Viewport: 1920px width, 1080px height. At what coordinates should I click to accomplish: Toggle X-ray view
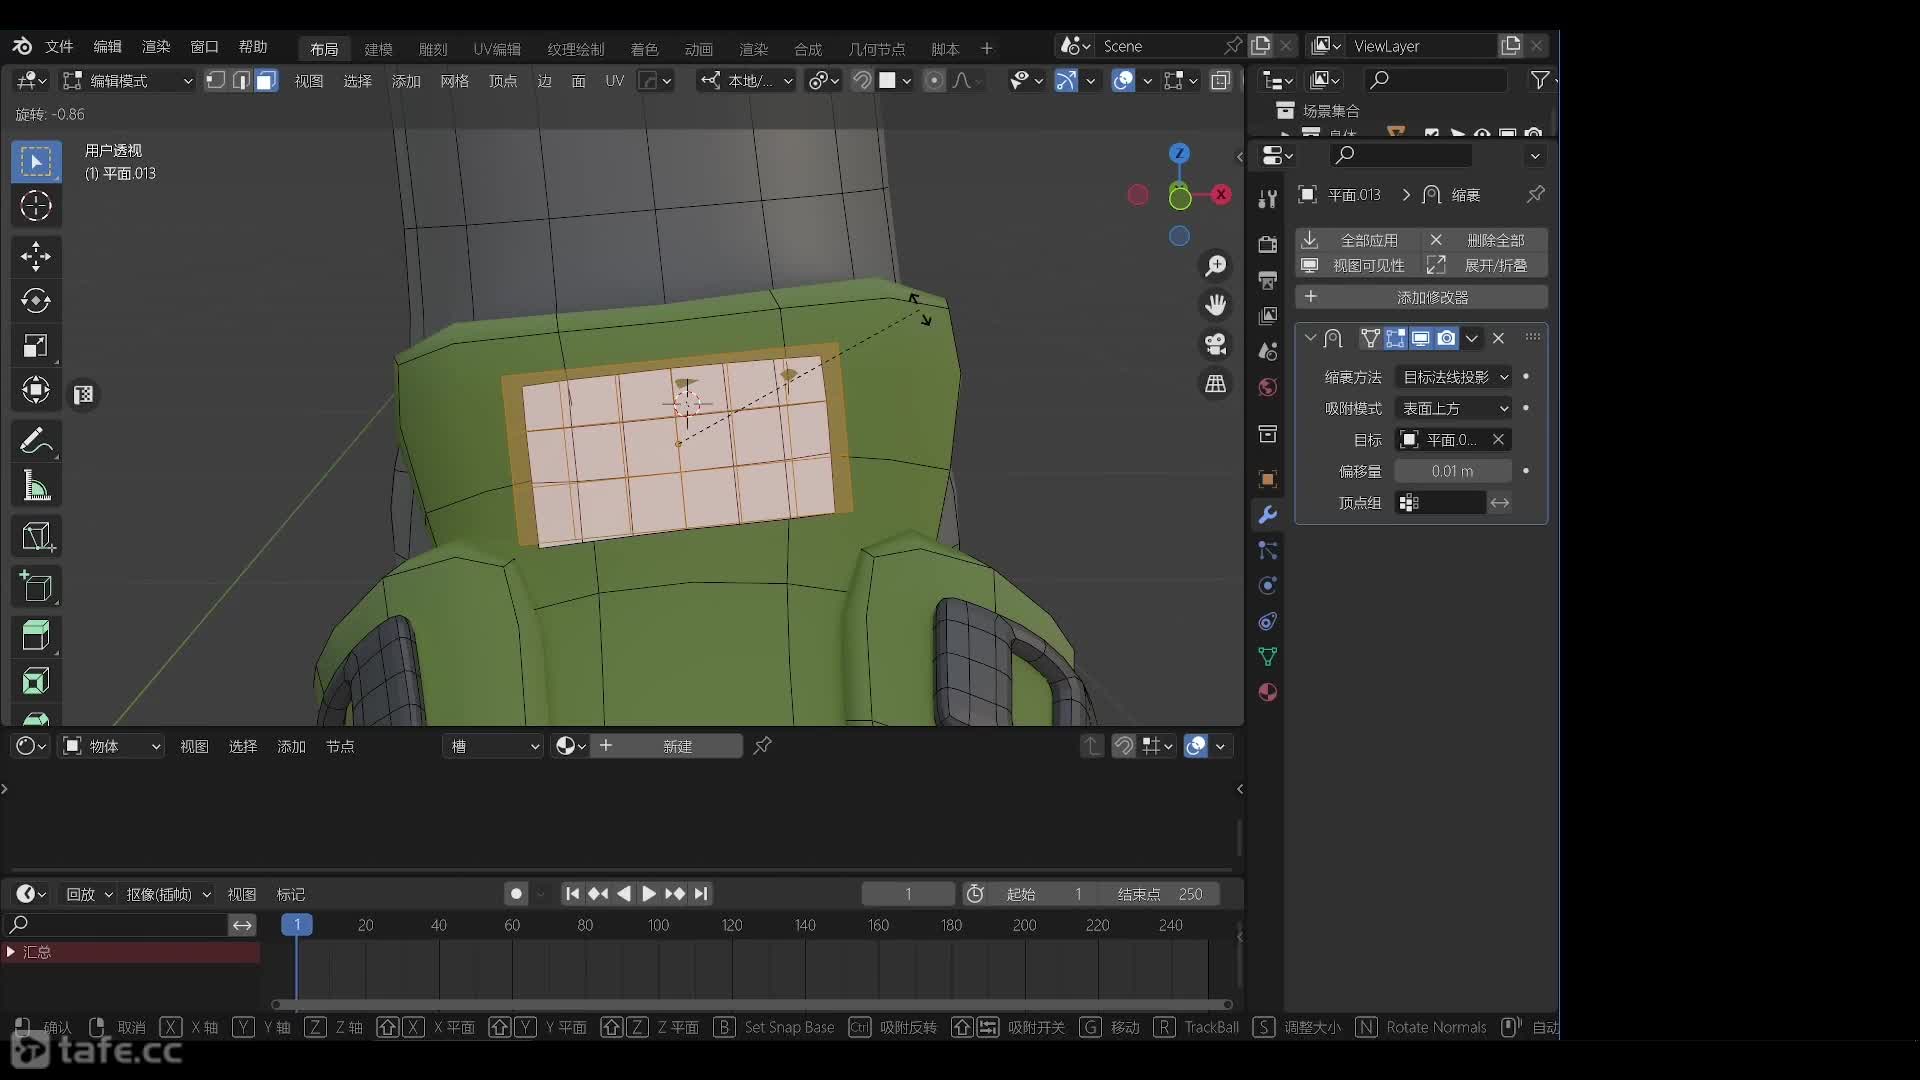pos(1220,80)
